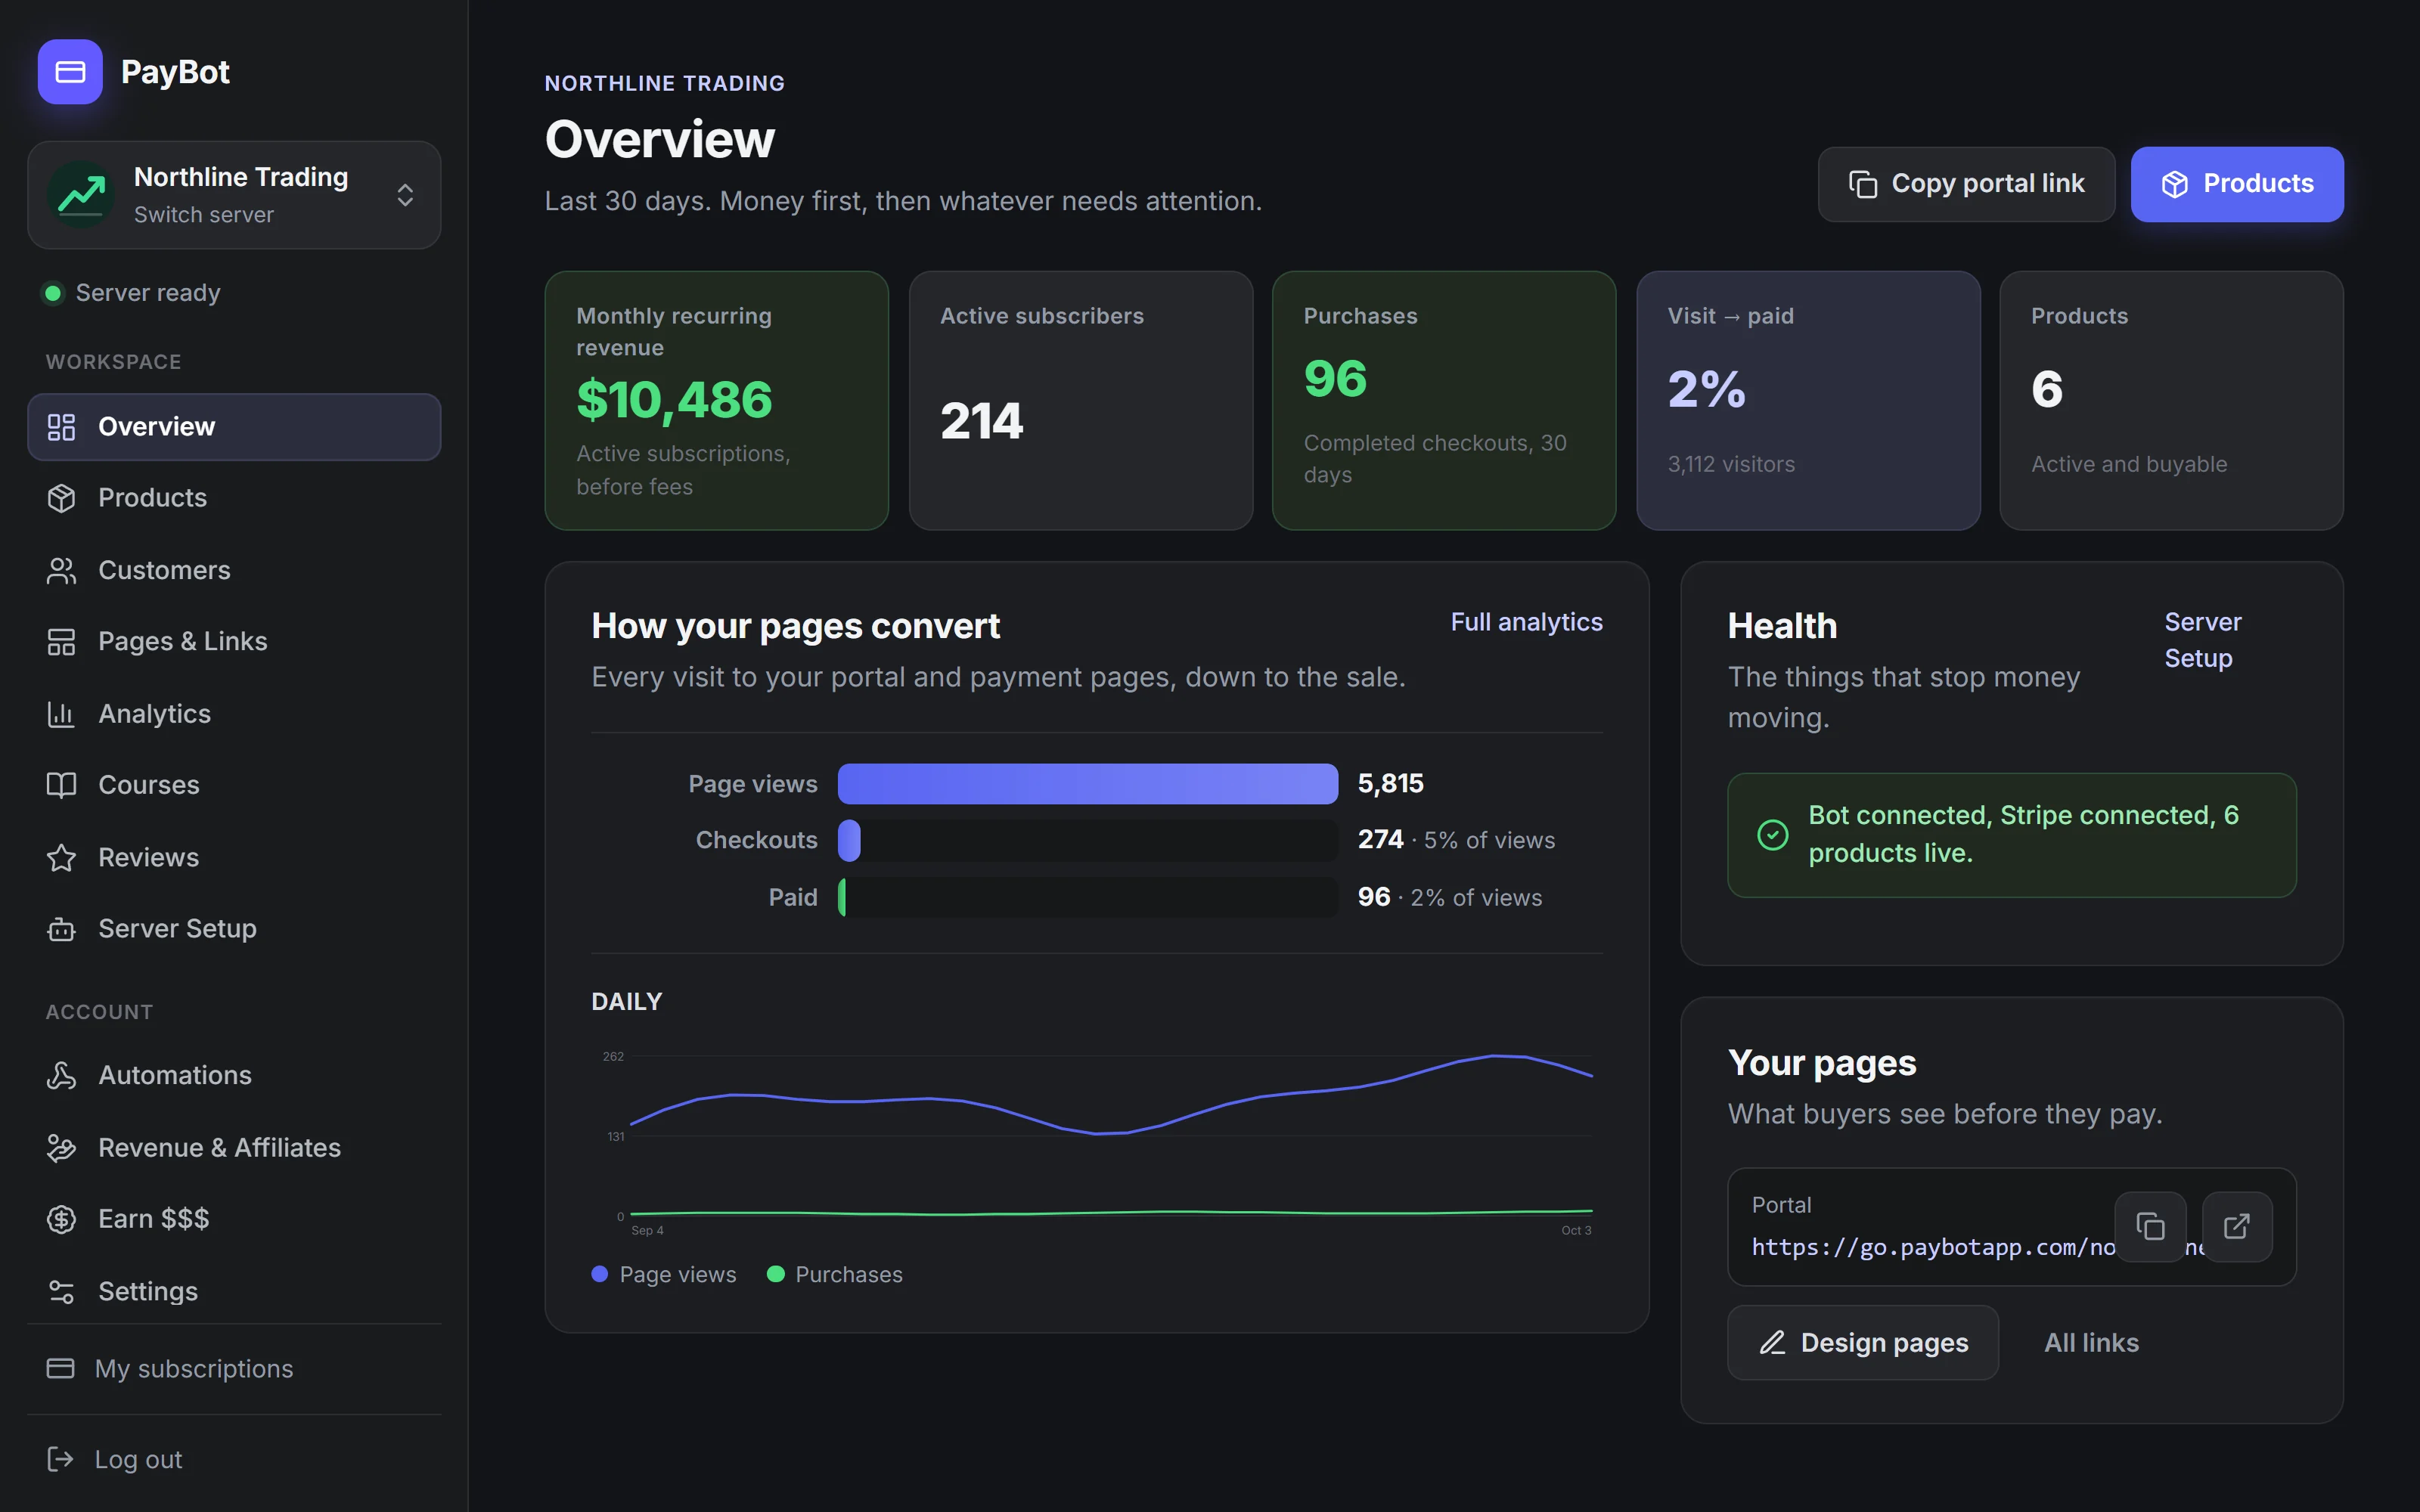Follow the Server Setup link in Health
The height and width of the screenshot is (1512, 2420).
[2202, 640]
